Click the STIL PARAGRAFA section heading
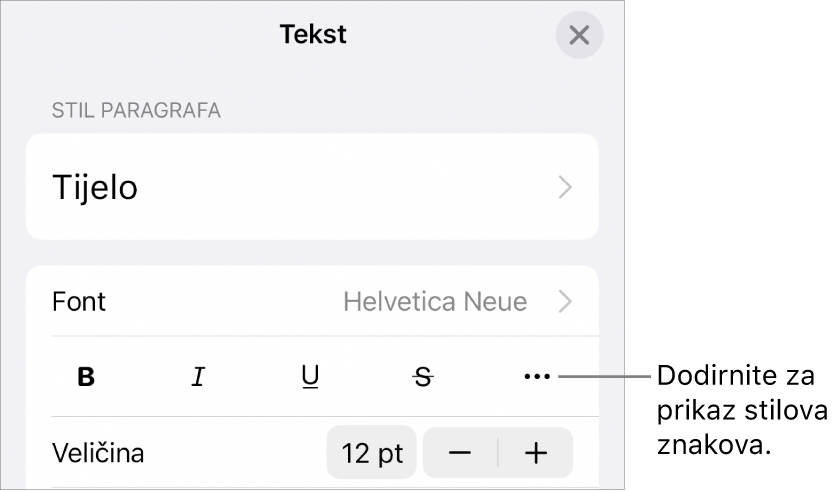This screenshot has height=491, width=838. tap(136, 111)
